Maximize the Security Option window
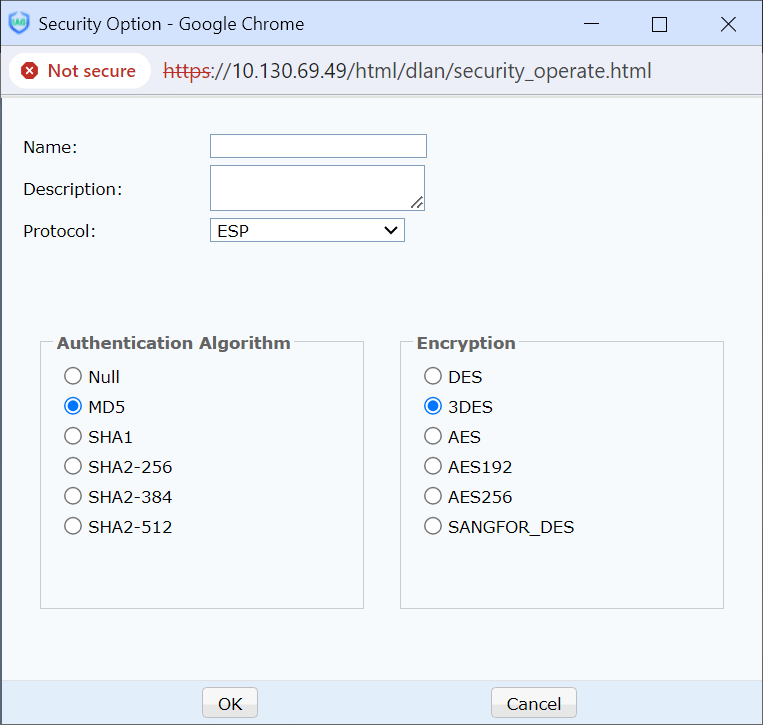 (x=659, y=24)
